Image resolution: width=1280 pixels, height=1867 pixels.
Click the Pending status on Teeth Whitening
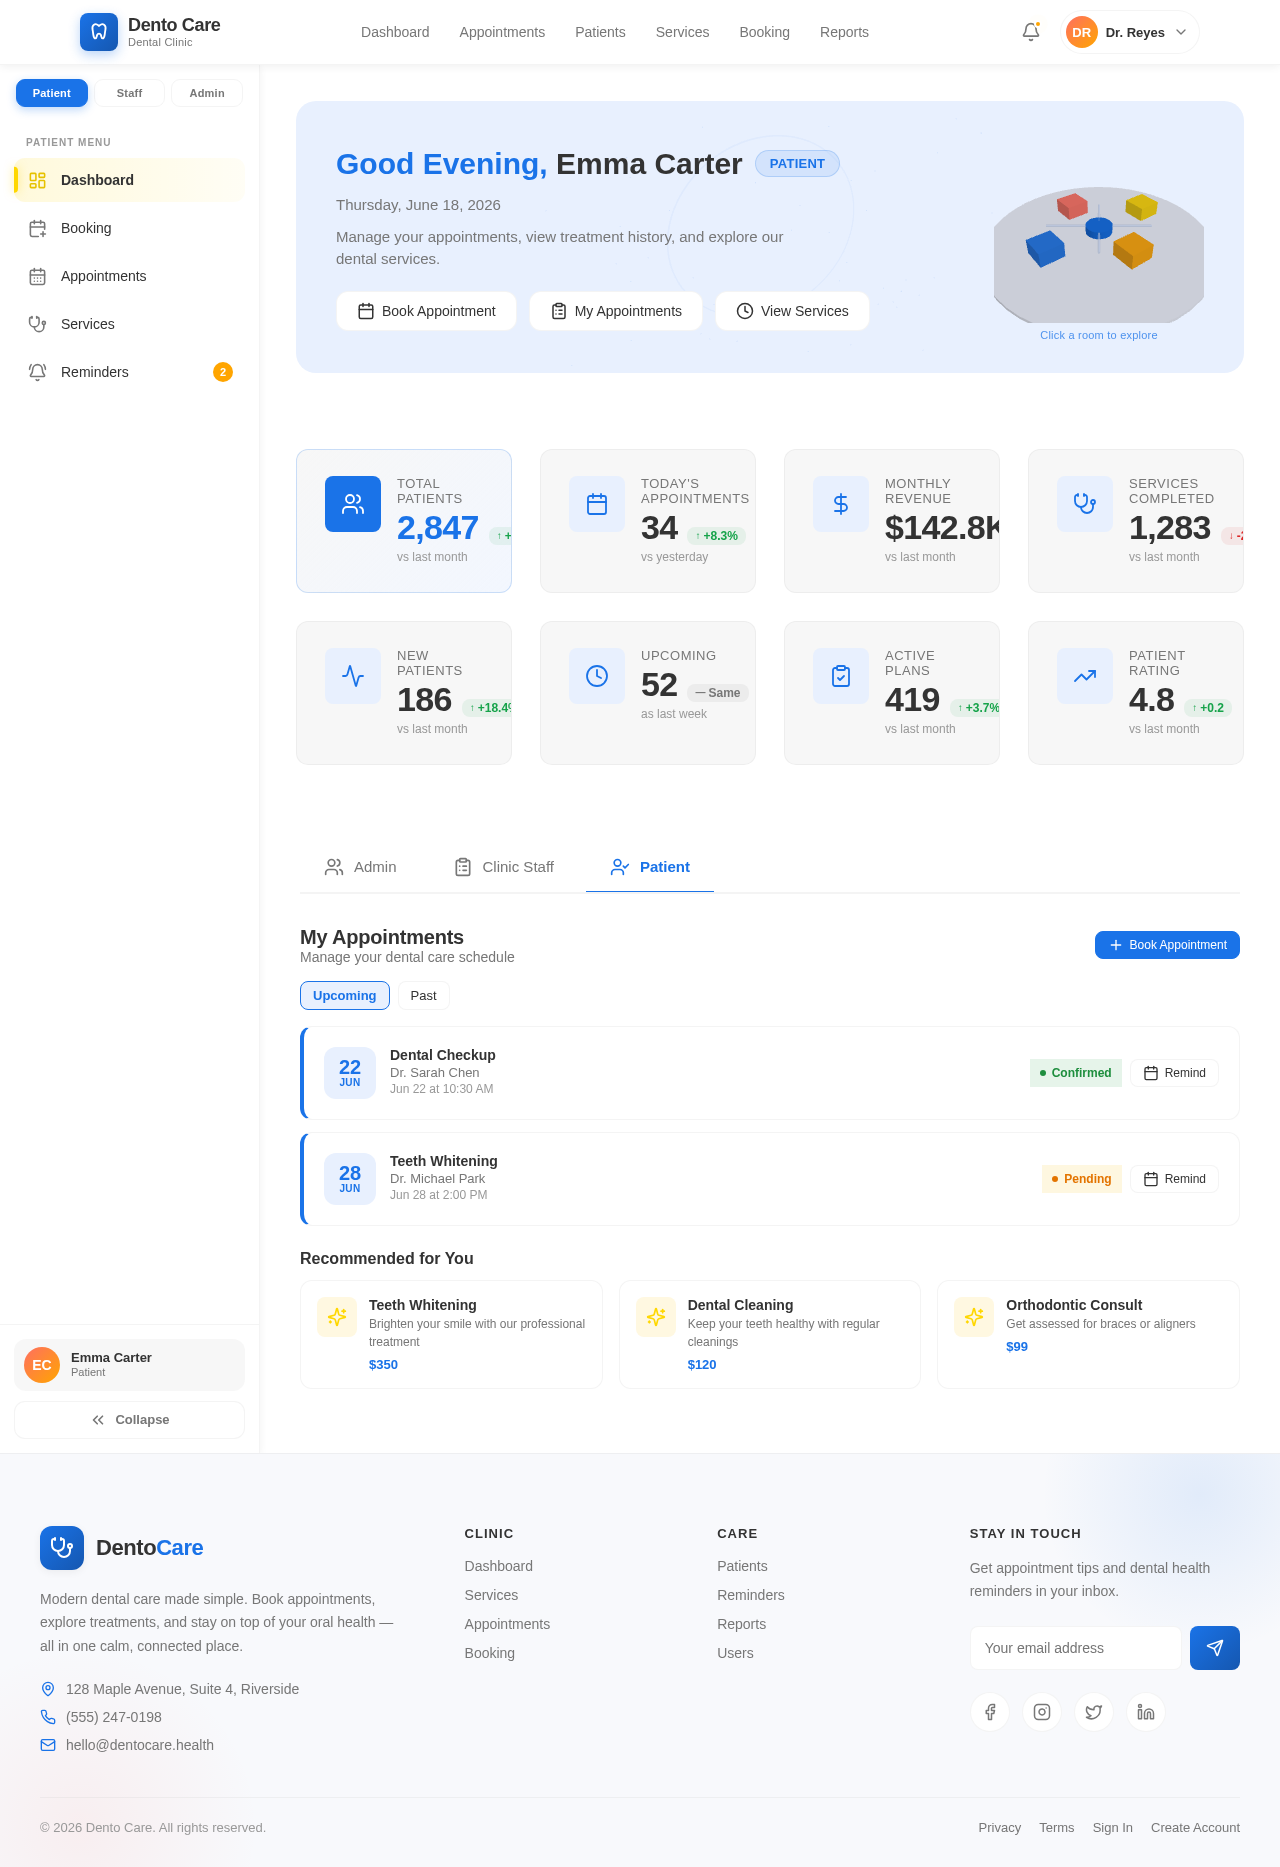tap(1082, 1179)
